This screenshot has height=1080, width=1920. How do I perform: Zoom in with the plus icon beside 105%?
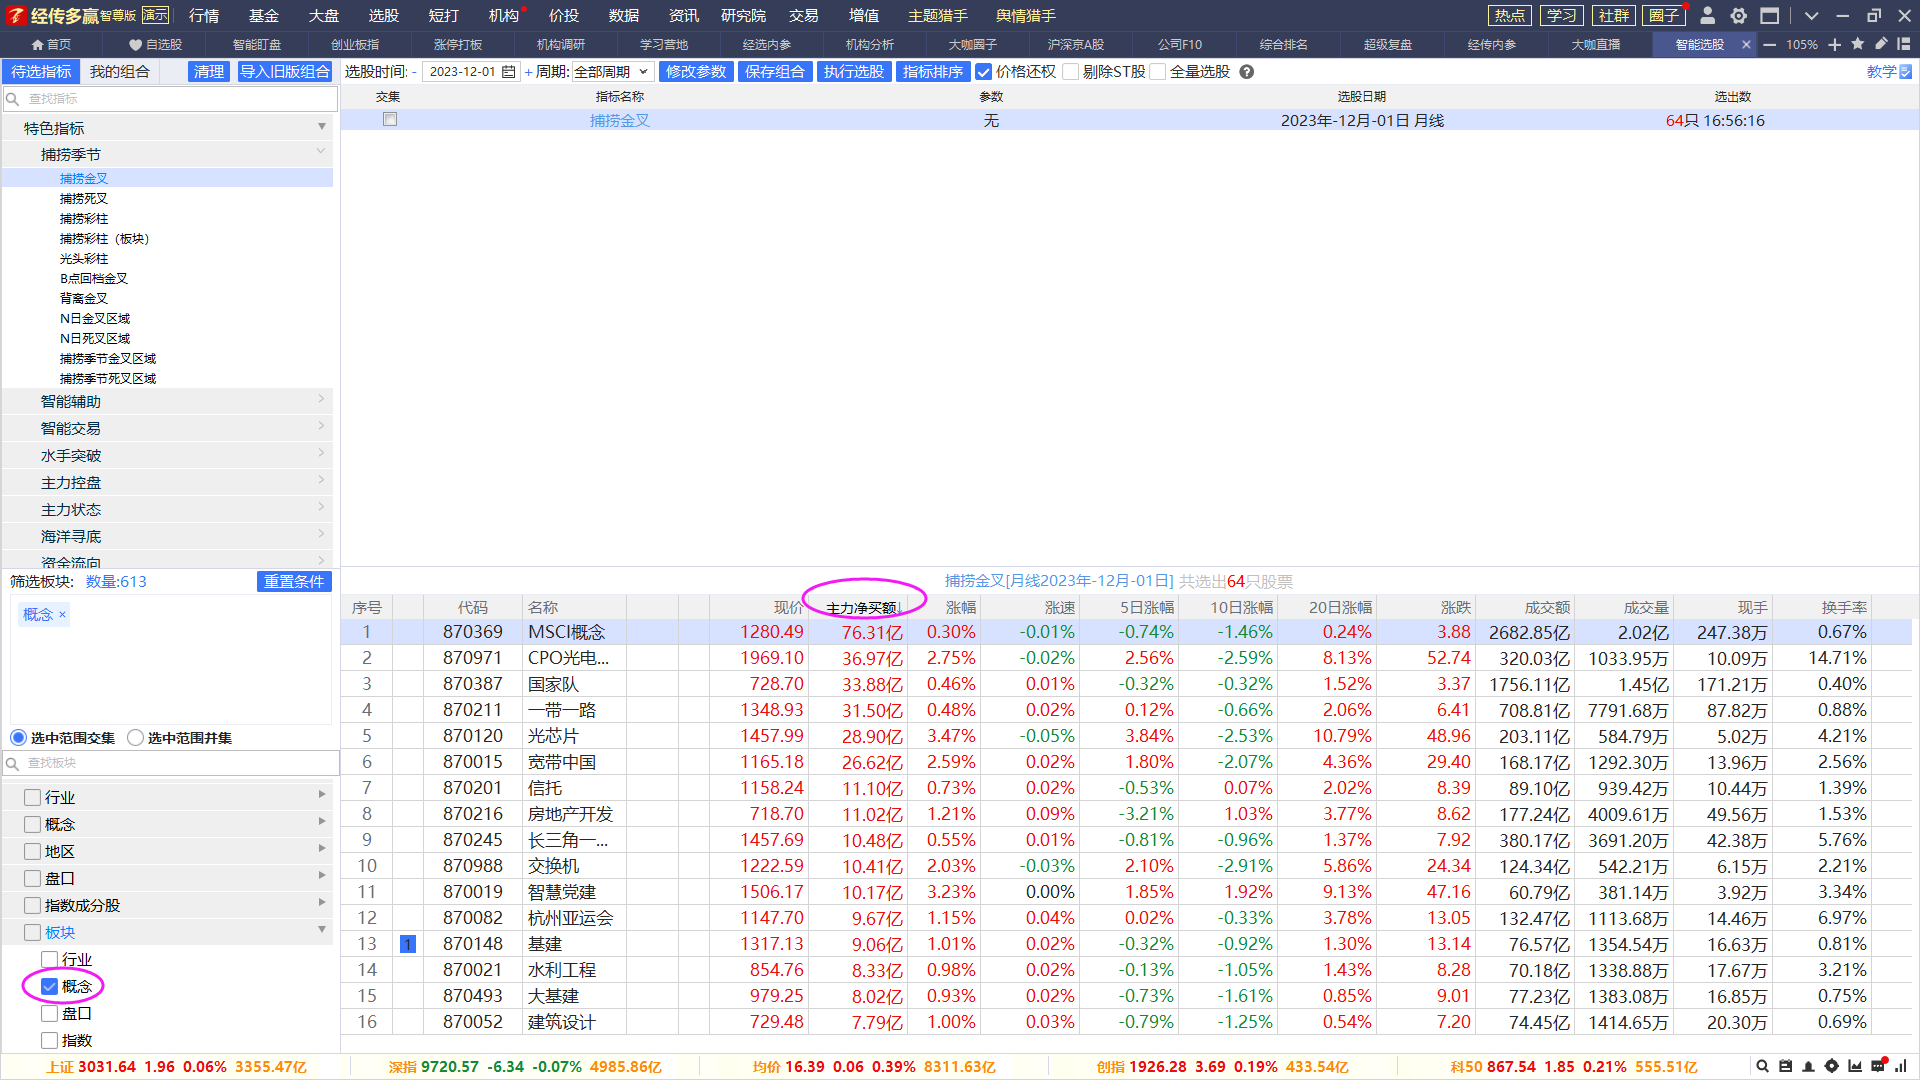1835,45
